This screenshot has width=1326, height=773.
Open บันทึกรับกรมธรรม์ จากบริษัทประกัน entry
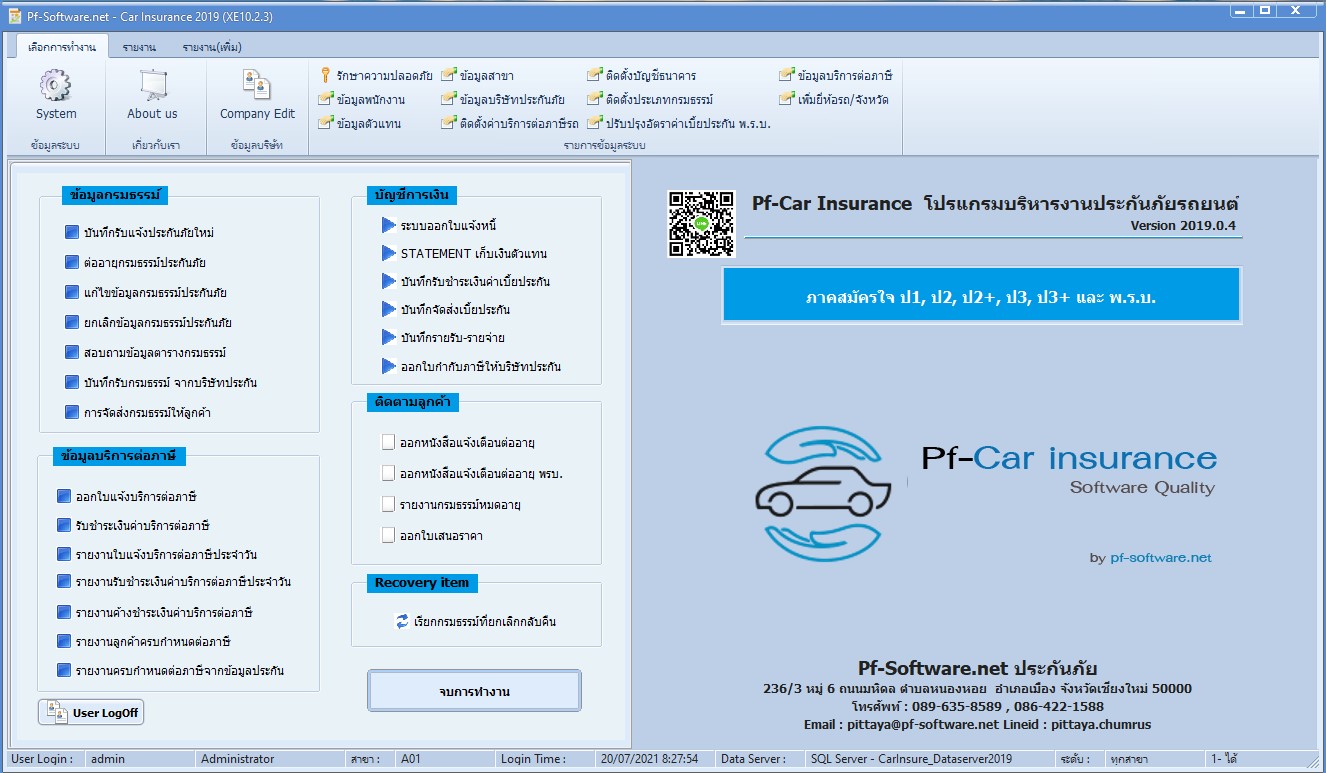coord(161,382)
